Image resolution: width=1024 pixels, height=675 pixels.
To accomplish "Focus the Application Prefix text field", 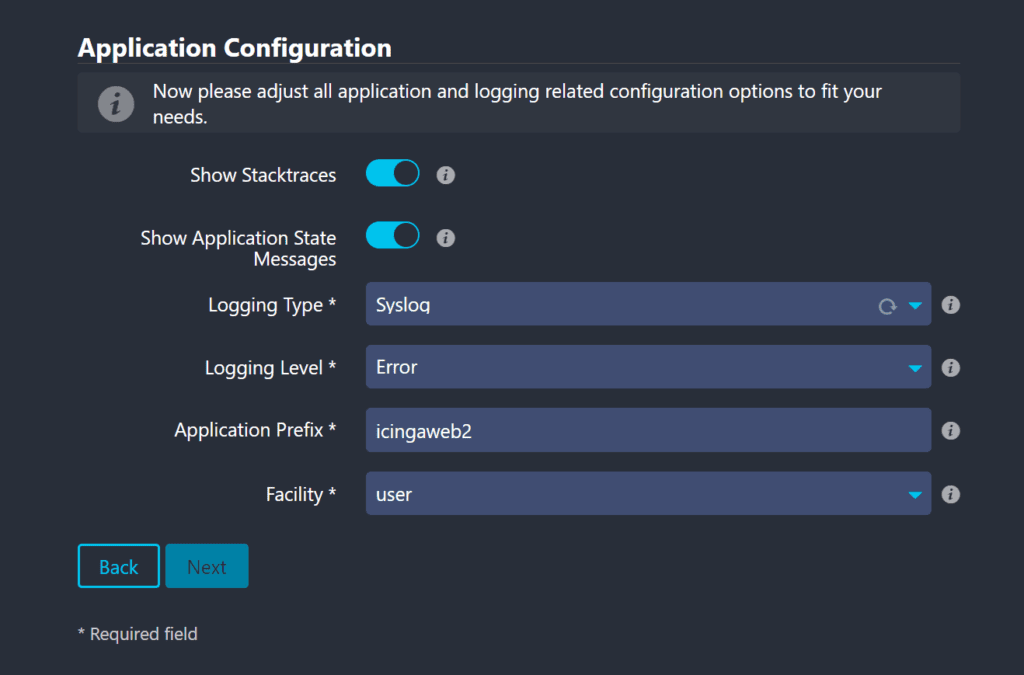I will 647,430.
